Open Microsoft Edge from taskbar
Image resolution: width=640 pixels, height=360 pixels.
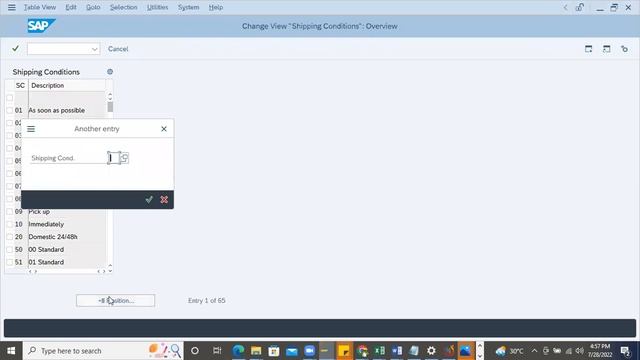(238, 351)
